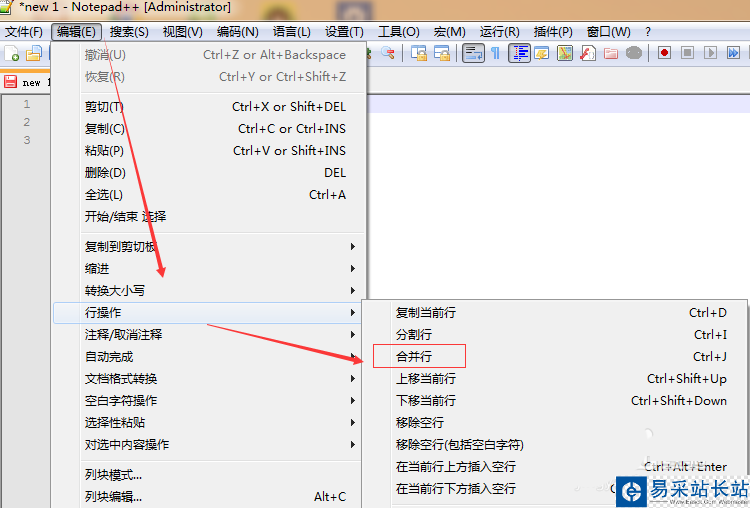Viewport: 750px width, 508px height.
Task: Choose 剪切(T) from the edit menu
Action: [209, 107]
